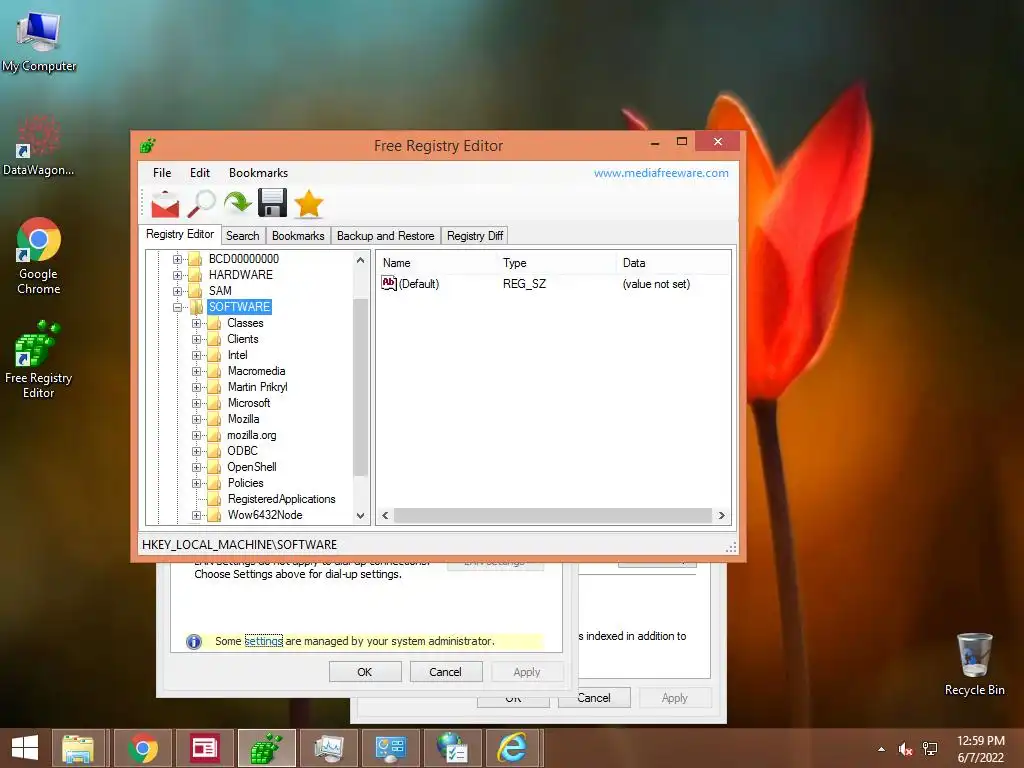1024x768 pixels.
Task: Click the globe checklist taskbar icon
Action: pos(453,748)
